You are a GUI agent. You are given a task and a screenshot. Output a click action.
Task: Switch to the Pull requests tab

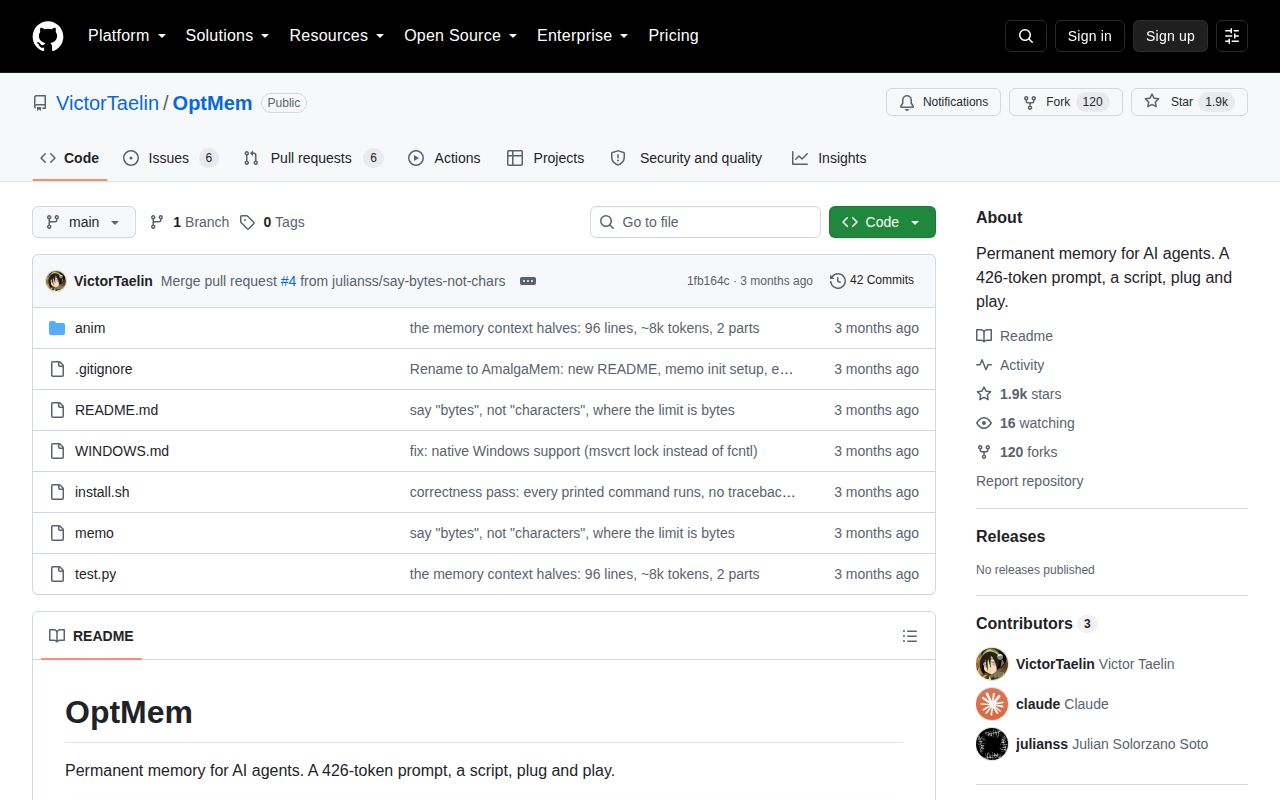pyautogui.click(x=313, y=158)
